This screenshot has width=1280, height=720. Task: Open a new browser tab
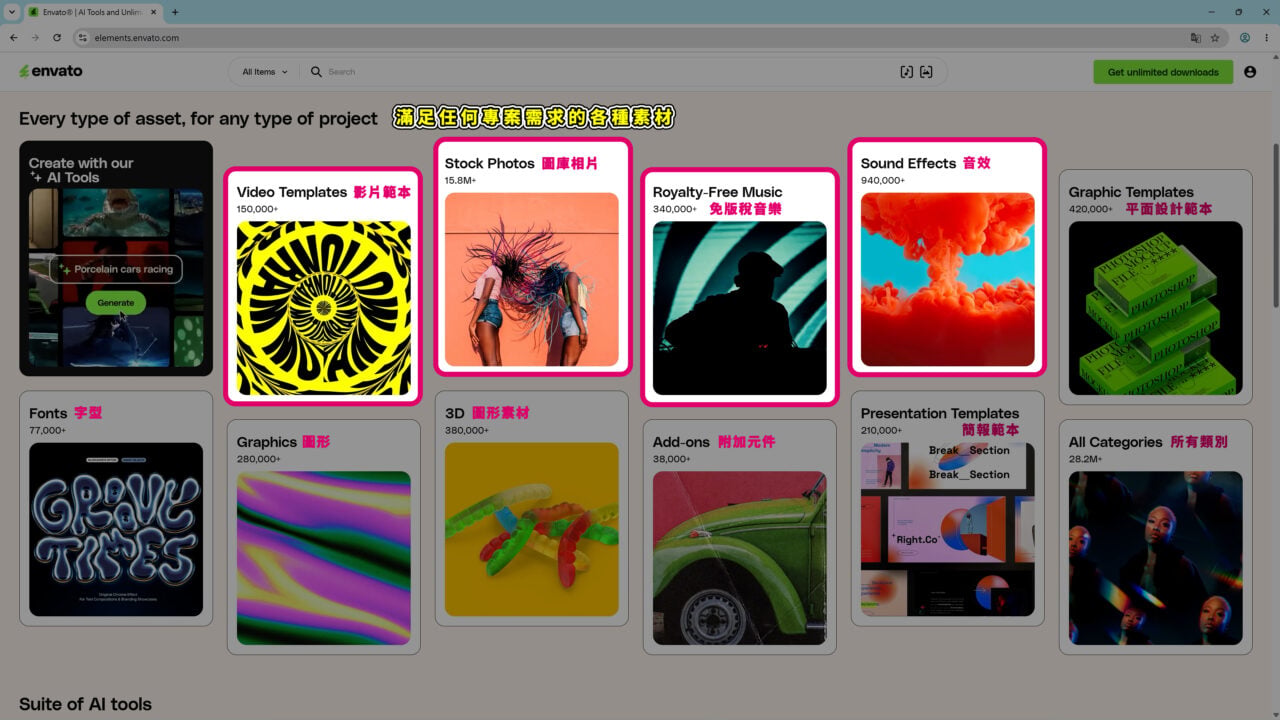175,12
